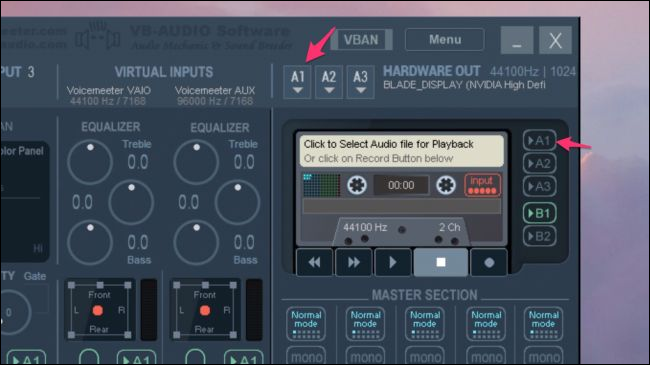
Task: Open the A1 hardware out device dropdown
Action: (x=297, y=82)
